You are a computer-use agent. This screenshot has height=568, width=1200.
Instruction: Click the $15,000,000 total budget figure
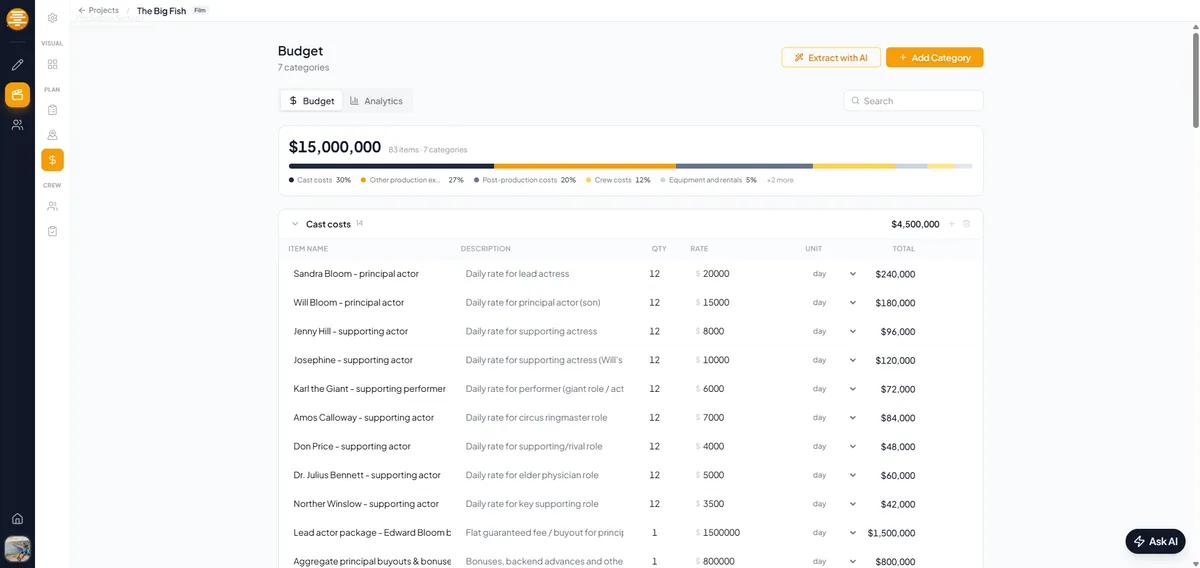[x=335, y=147]
